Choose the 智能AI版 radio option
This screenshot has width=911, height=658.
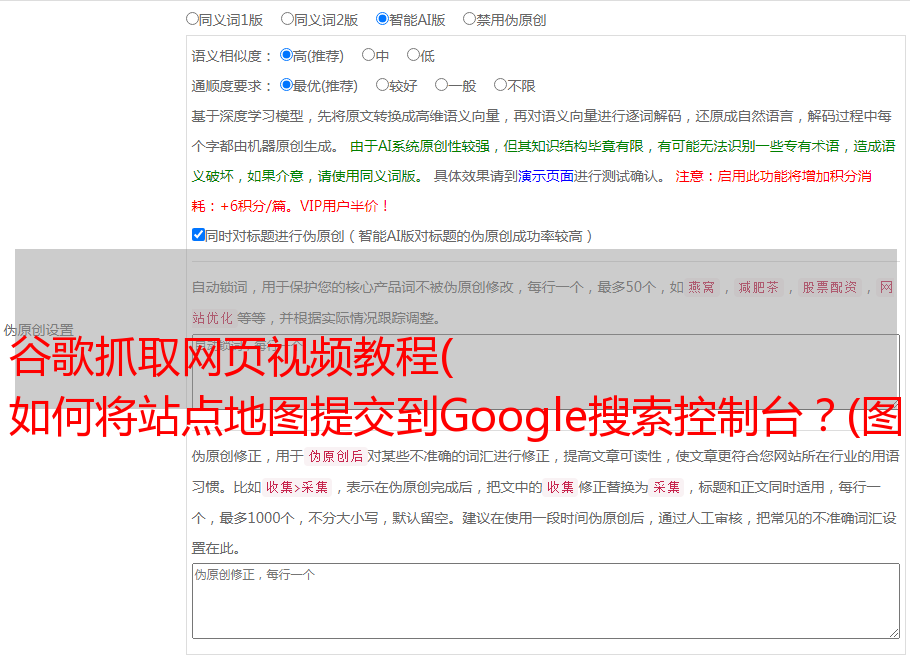click(x=382, y=19)
